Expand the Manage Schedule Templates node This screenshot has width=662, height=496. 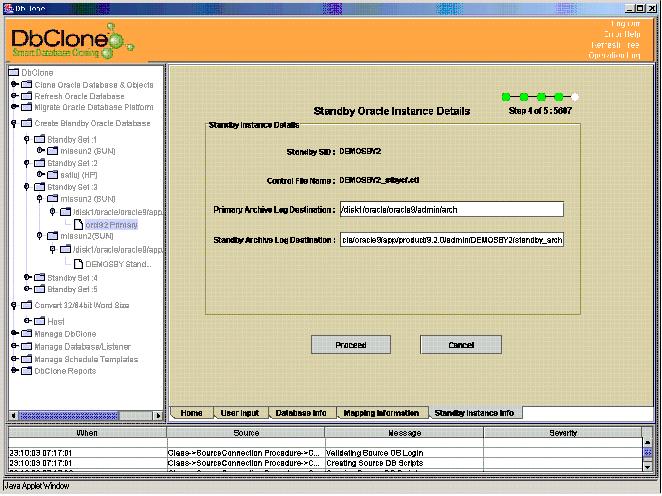pos(14,359)
